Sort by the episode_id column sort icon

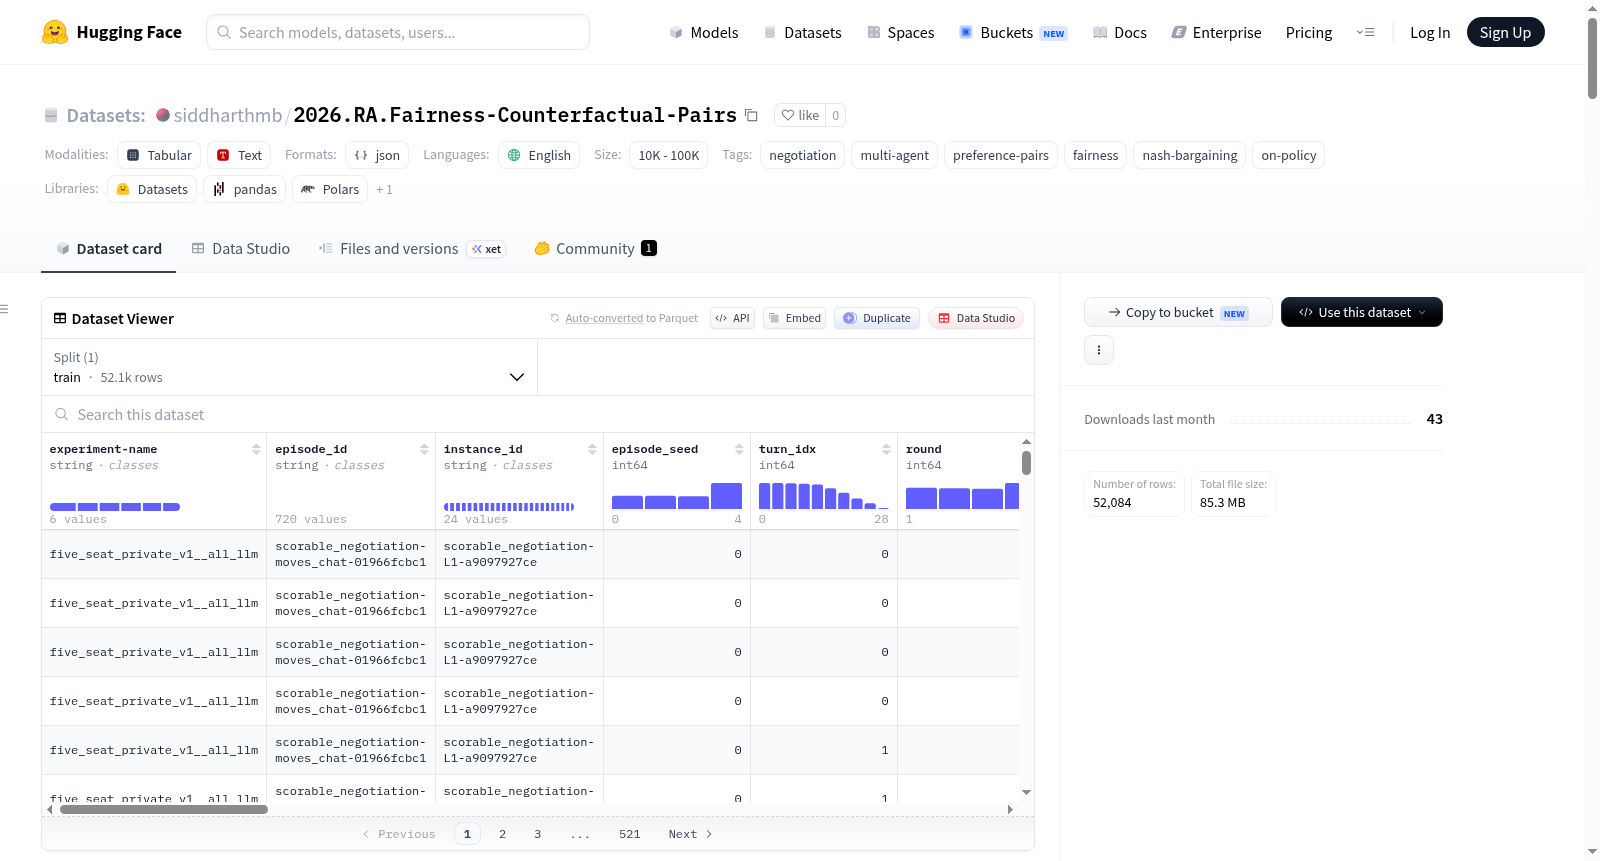[425, 449]
